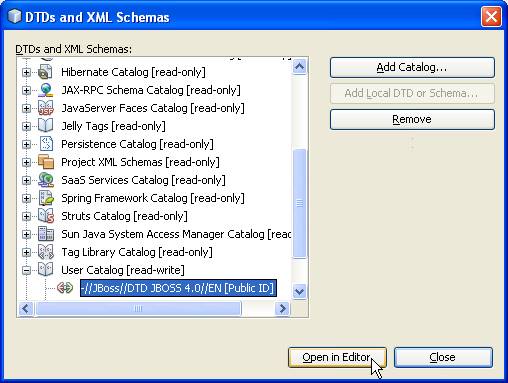This screenshot has height=383, width=508.
Task: Select Spring Framework Catalog [read-only] row
Action: click(x=153, y=198)
